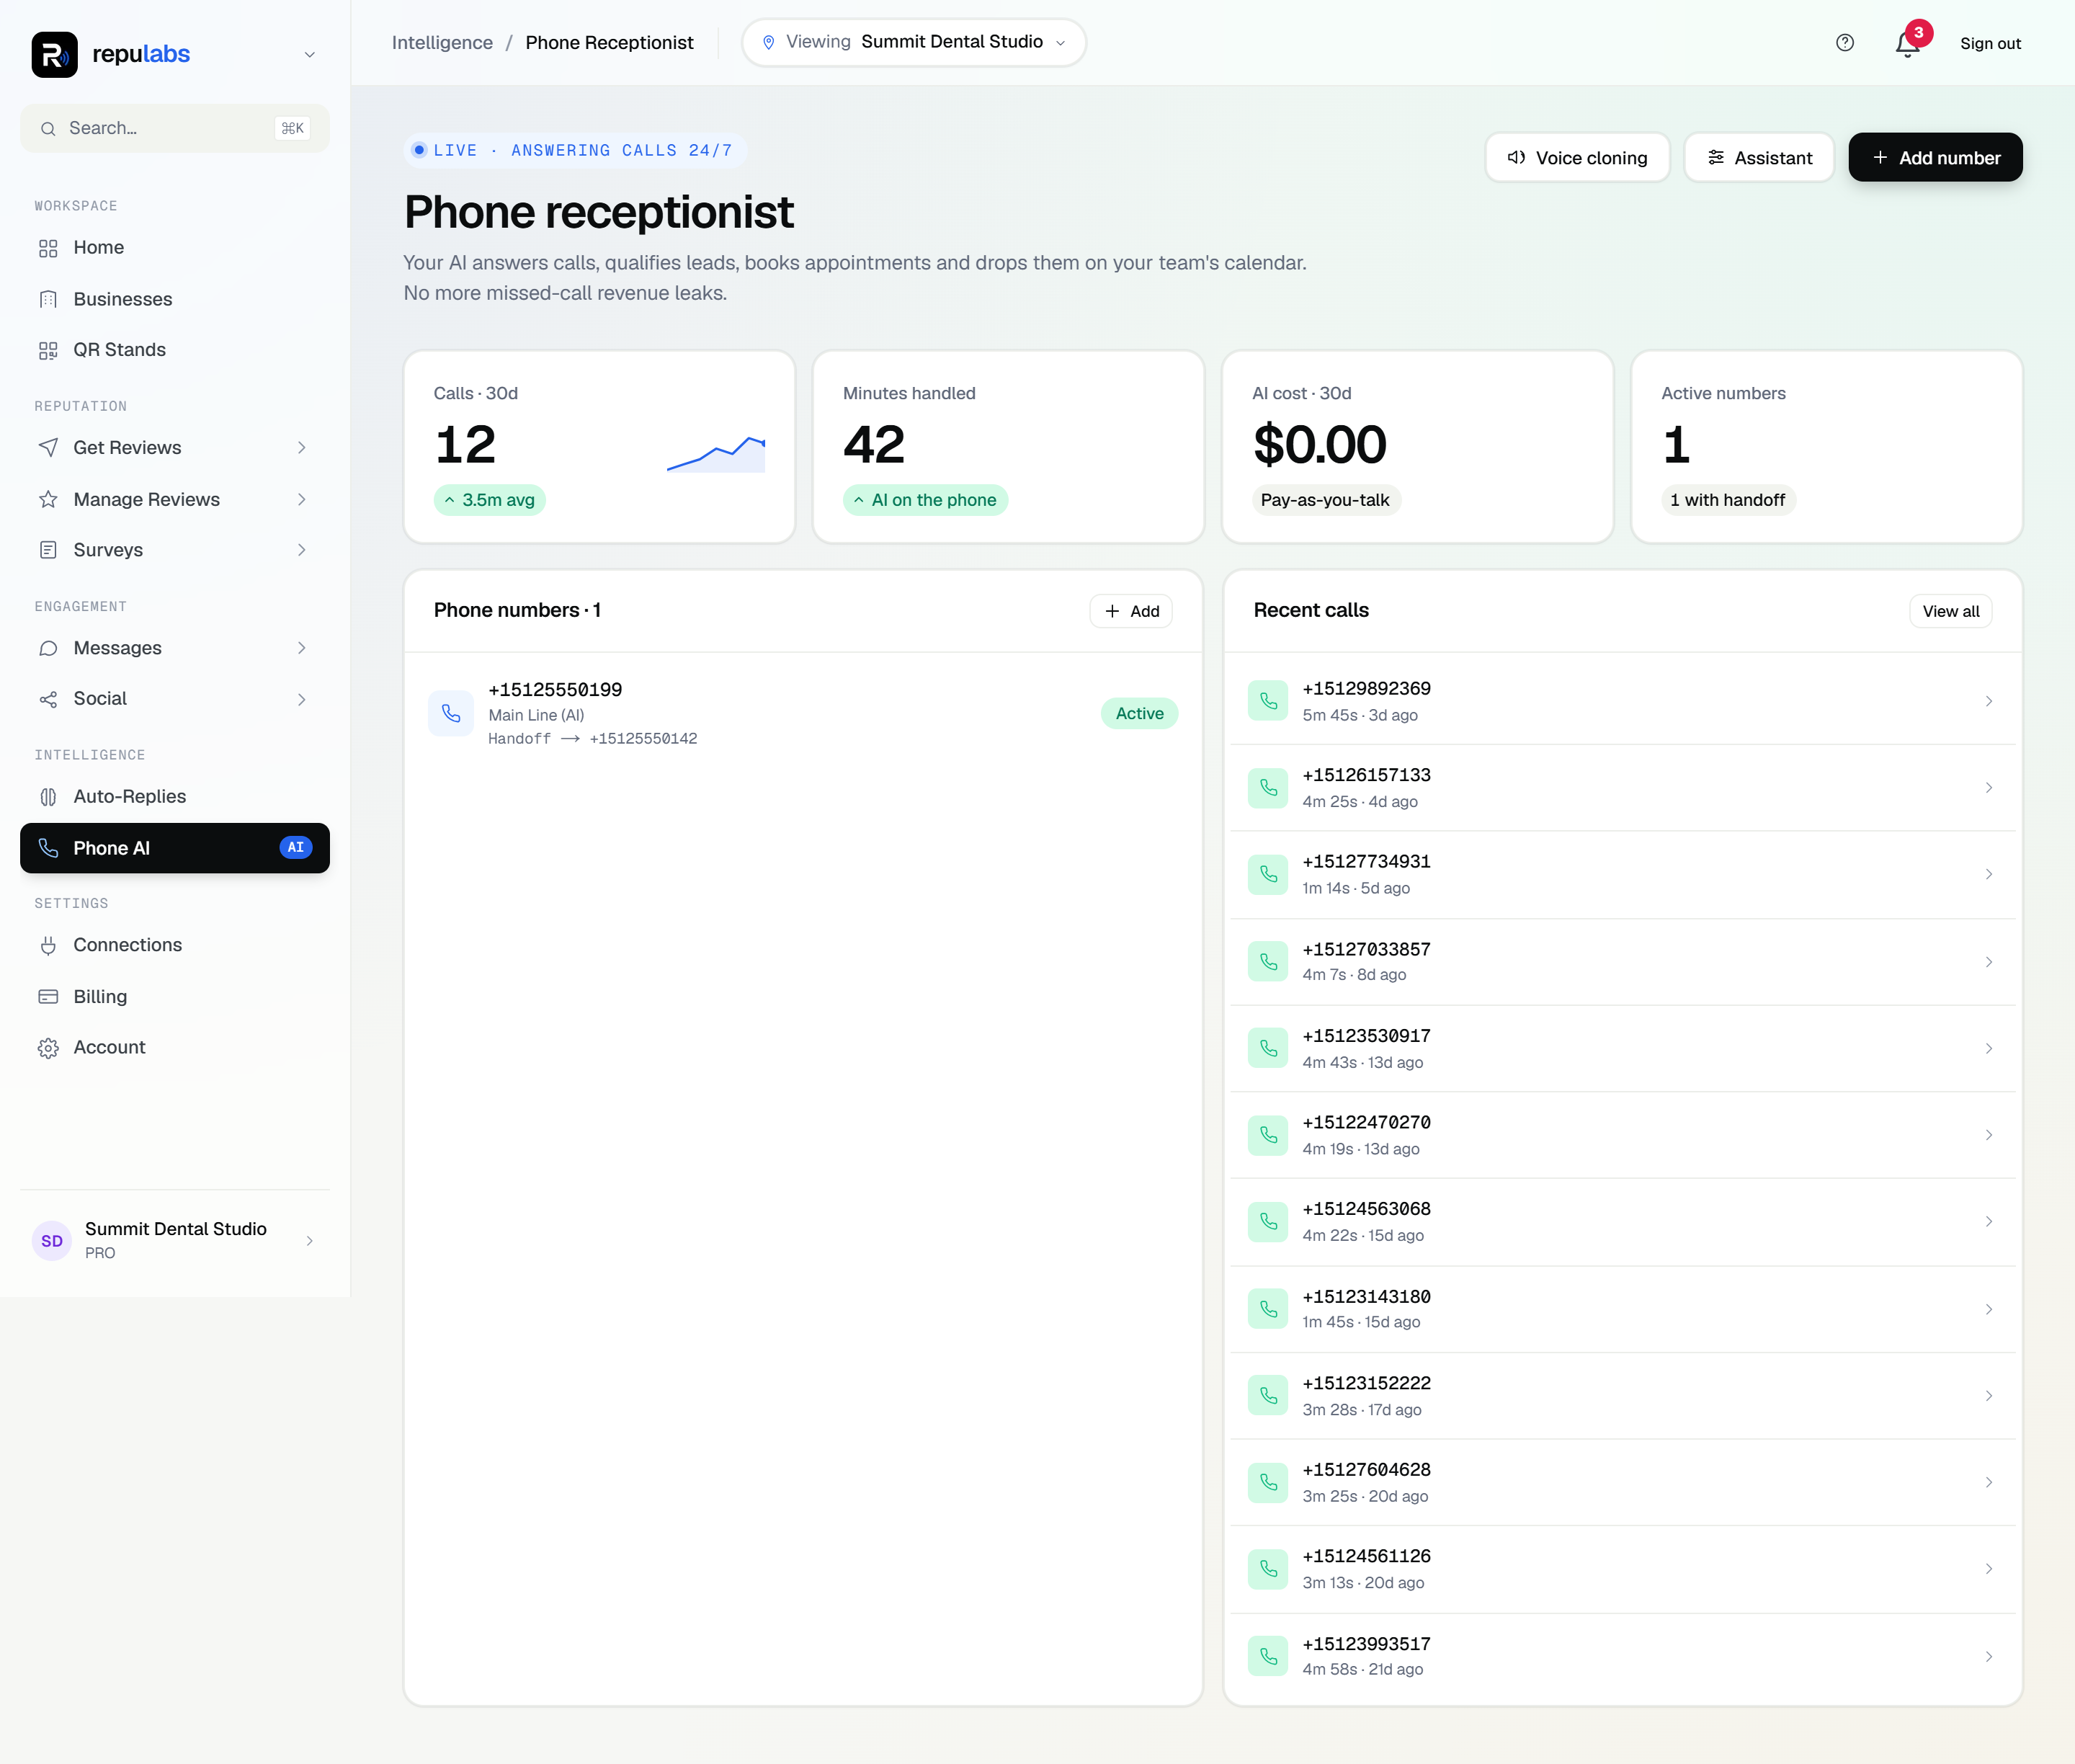Open the Businesses page
Image resolution: width=2075 pixels, height=1764 pixels.
(x=175, y=299)
